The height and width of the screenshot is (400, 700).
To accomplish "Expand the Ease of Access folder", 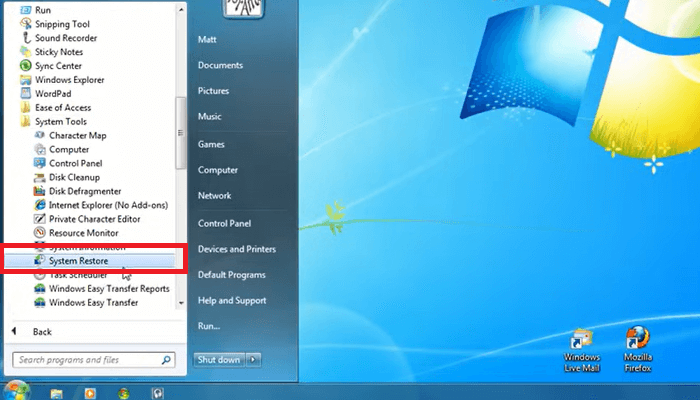I will click(62, 108).
